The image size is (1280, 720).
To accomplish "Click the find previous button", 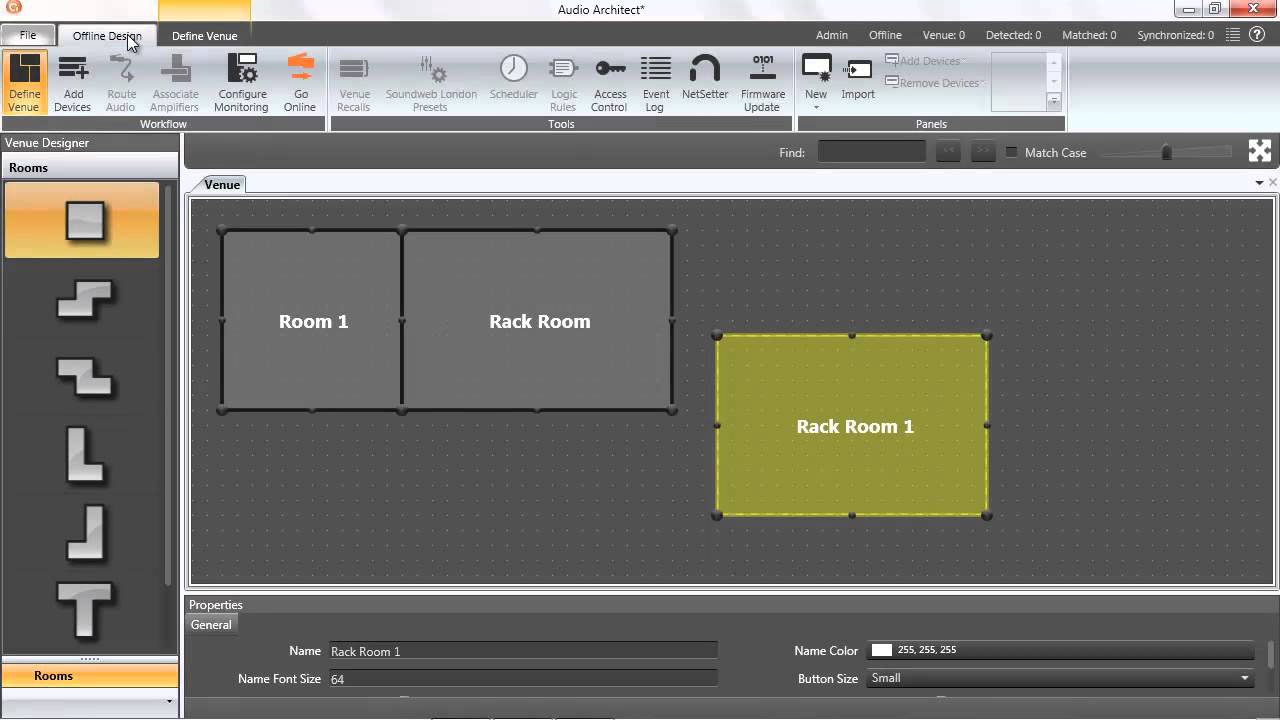I will point(948,152).
